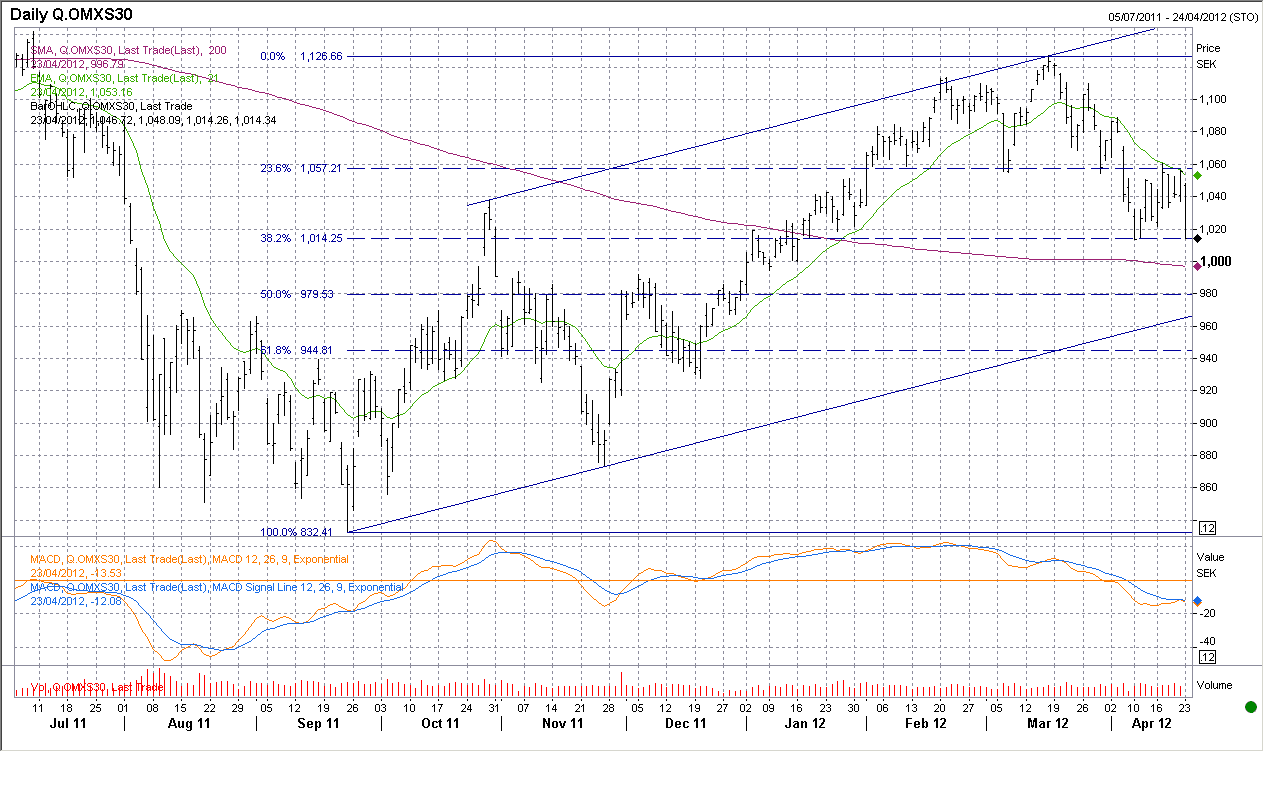The width and height of the screenshot is (1267, 798).
Task: Click the Jan 12 month label on time axis
Action: point(804,723)
